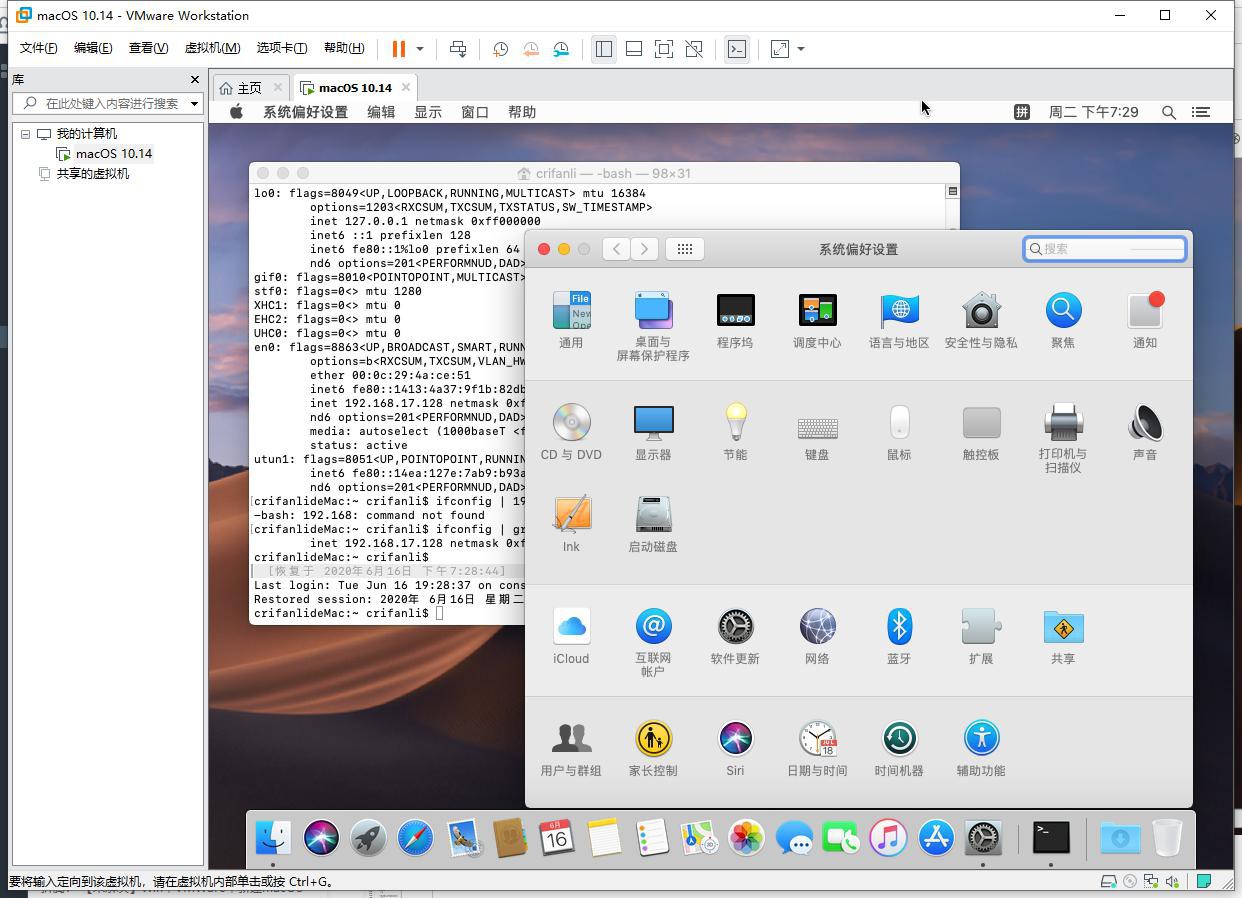Go forward in System Preferences
Image resolution: width=1242 pixels, height=898 pixels.
(x=645, y=249)
